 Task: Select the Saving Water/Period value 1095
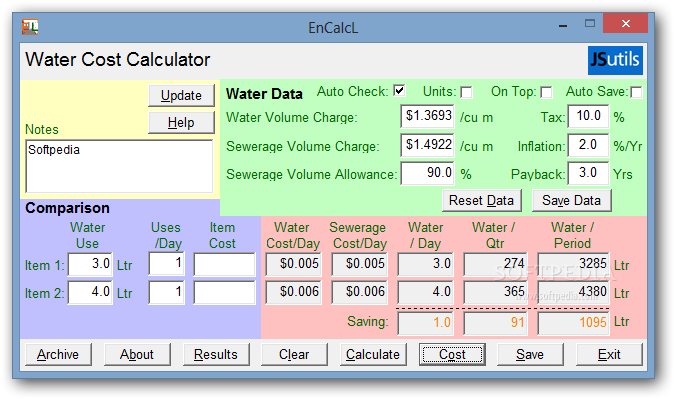573,323
